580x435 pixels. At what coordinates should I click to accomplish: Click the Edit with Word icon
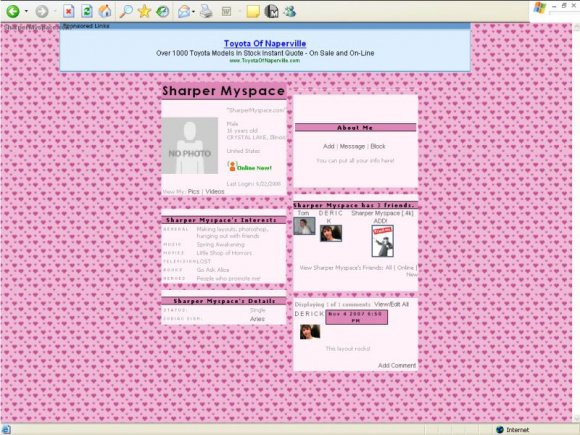click(226, 11)
